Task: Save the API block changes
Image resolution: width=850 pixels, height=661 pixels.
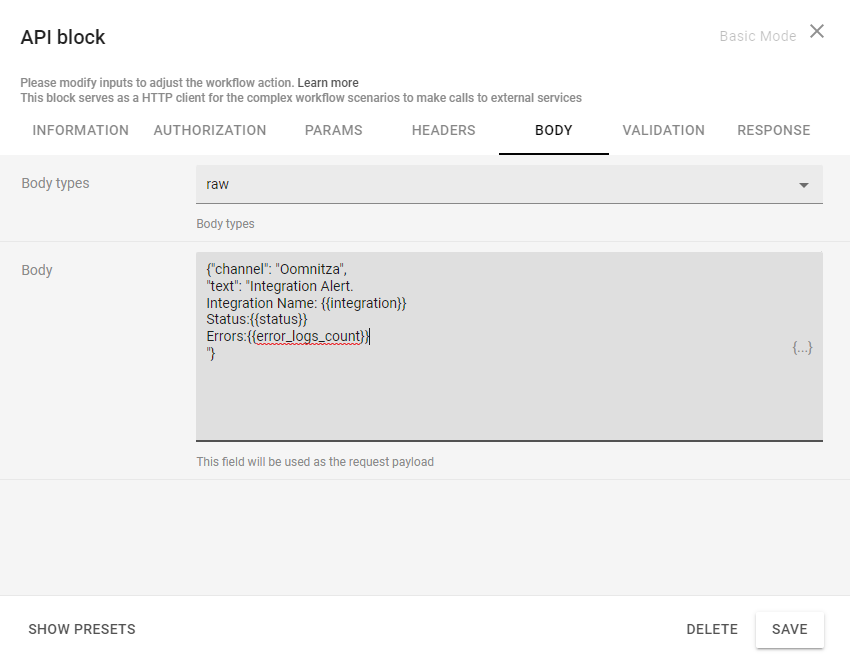Action: coord(789,629)
